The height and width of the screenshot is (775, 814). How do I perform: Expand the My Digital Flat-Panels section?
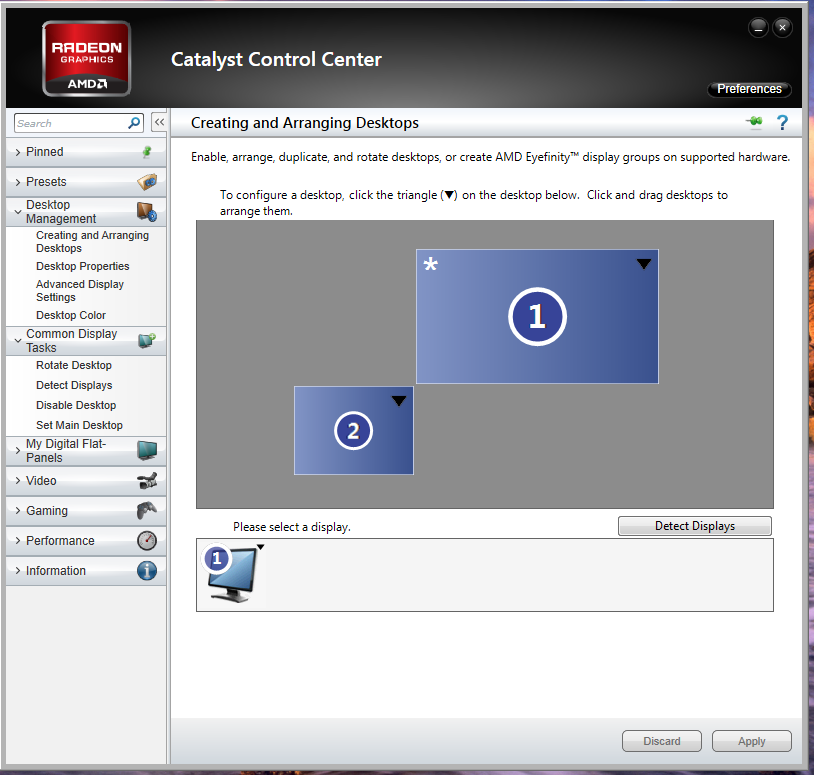(18, 451)
